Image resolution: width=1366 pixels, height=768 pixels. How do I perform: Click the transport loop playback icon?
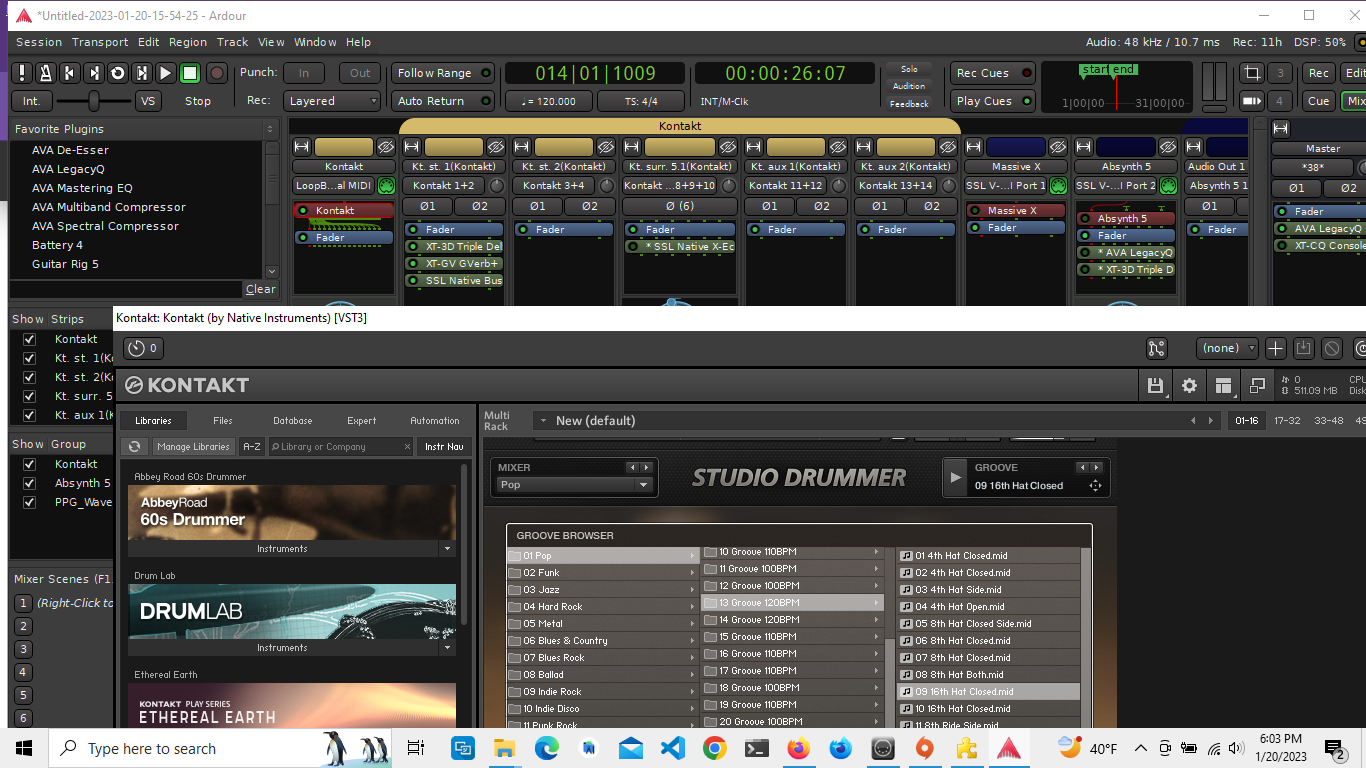[117, 73]
